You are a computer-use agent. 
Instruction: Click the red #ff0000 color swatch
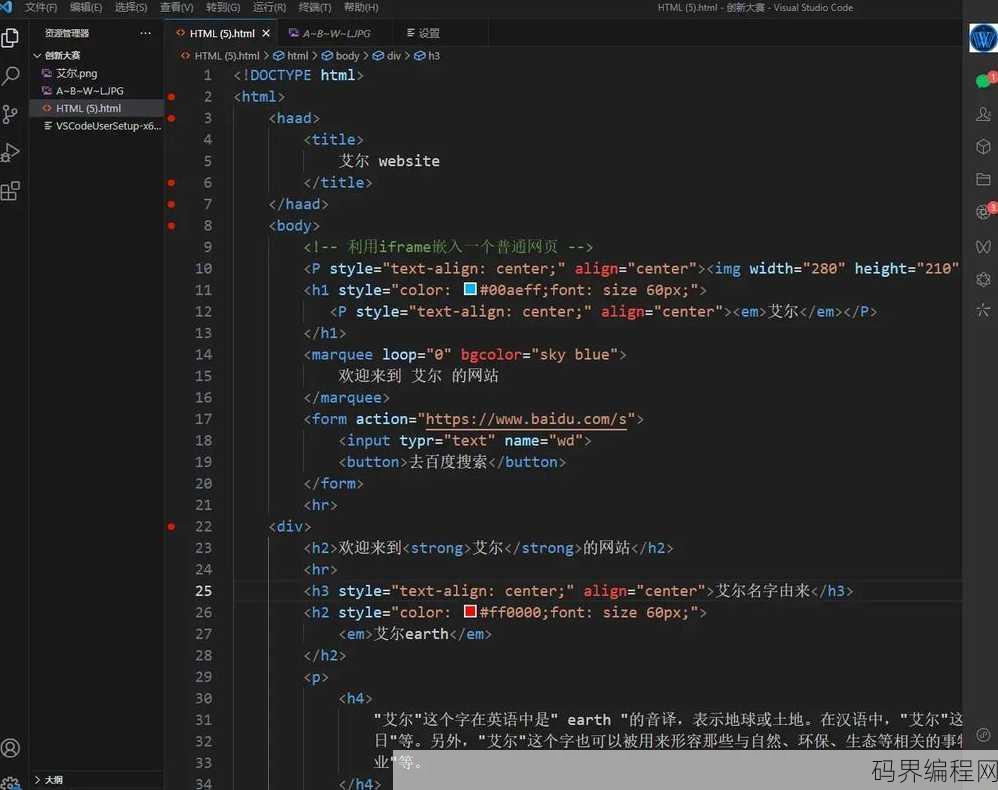(470, 611)
